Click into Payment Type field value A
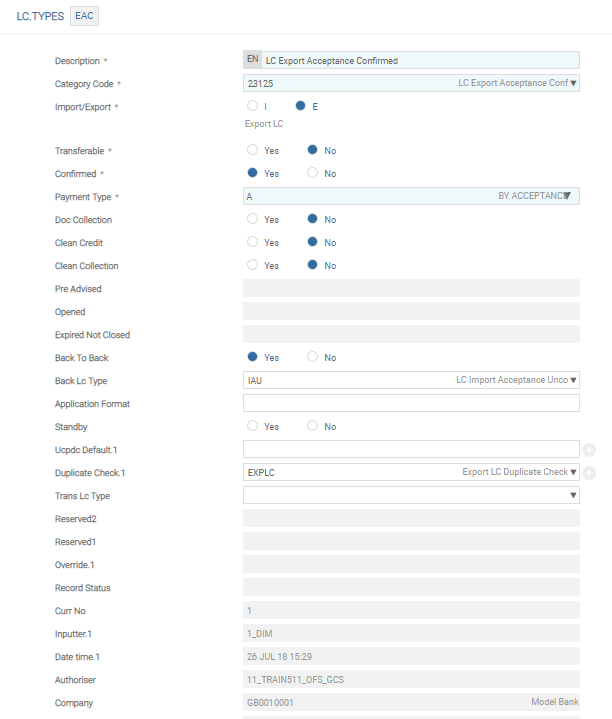 click(411, 196)
